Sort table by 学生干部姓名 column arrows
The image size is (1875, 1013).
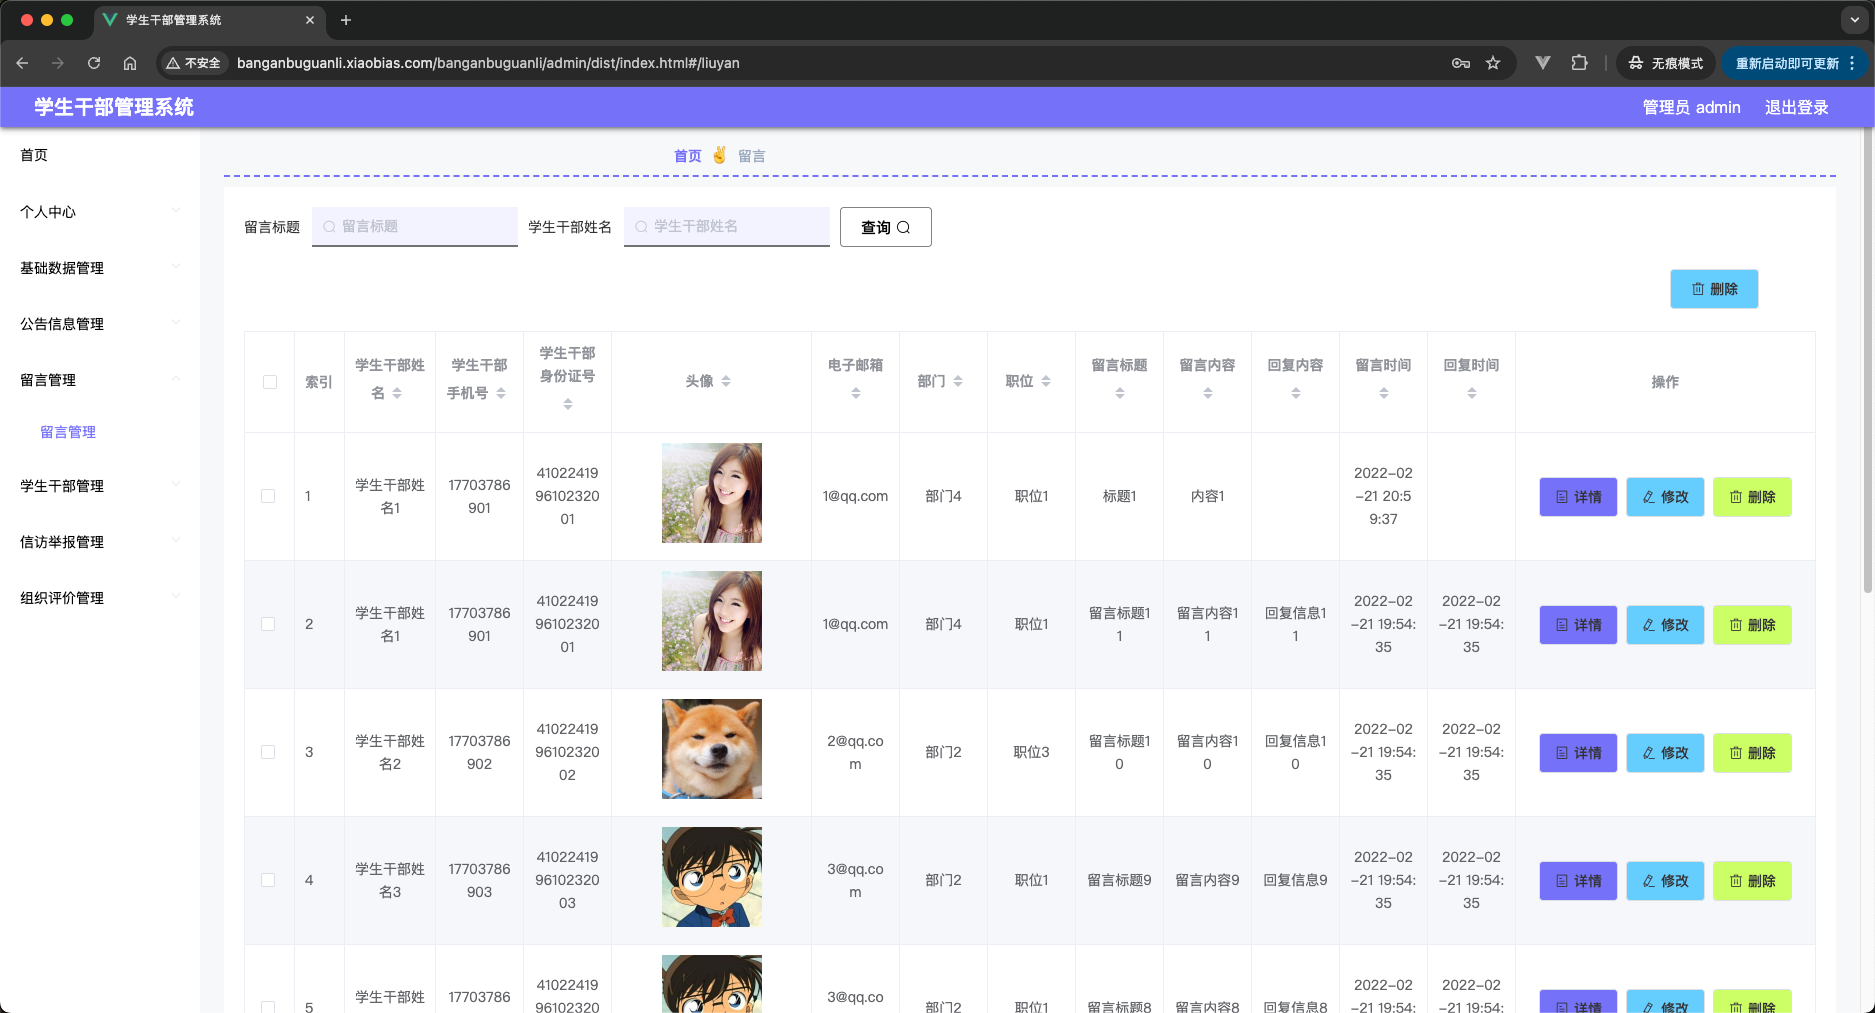click(397, 393)
